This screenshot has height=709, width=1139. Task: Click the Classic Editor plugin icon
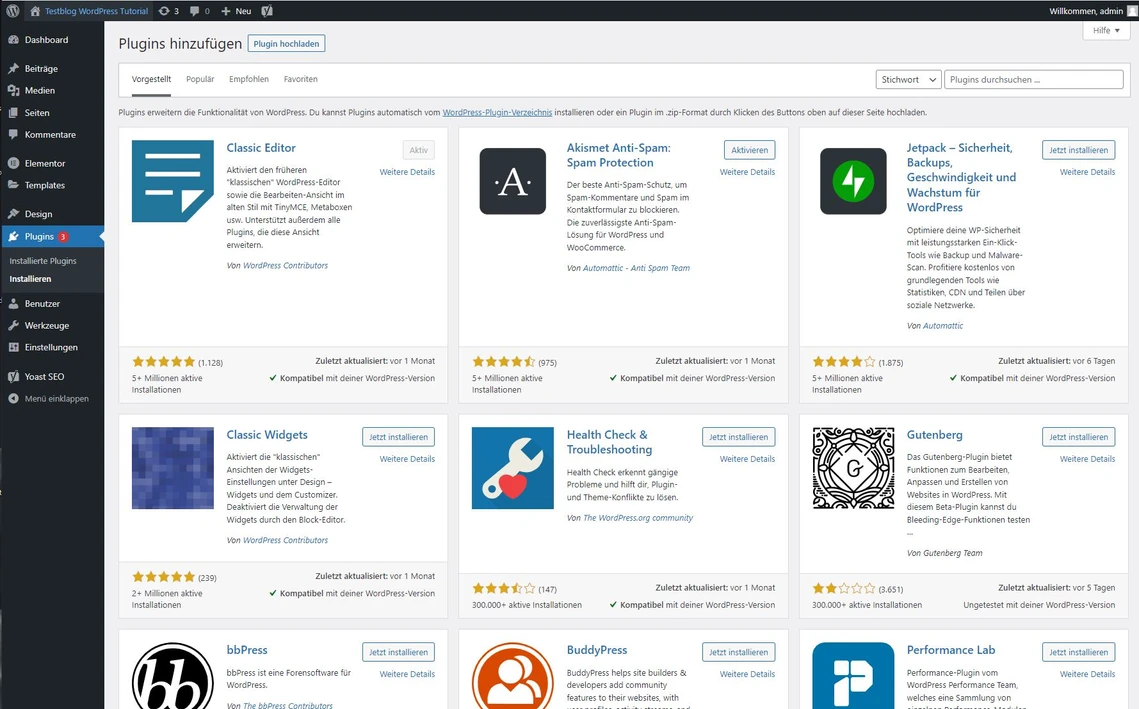pyautogui.click(x=172, y=181)
